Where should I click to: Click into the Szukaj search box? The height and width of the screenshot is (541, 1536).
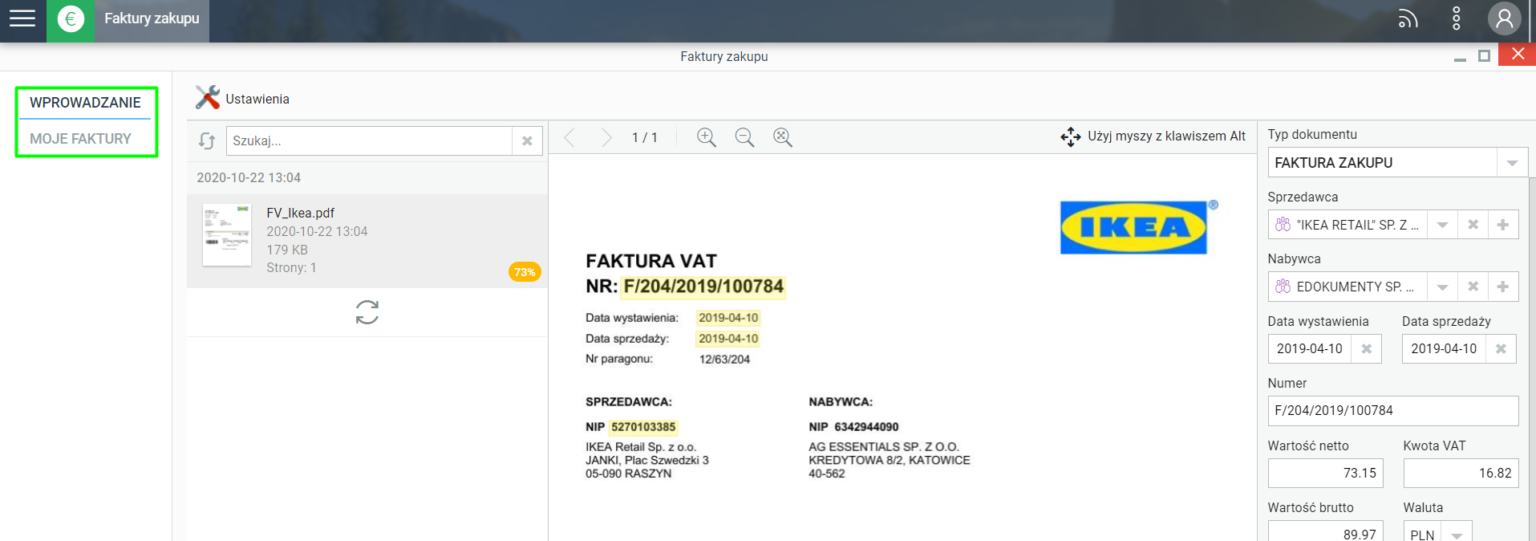point(370,141)
